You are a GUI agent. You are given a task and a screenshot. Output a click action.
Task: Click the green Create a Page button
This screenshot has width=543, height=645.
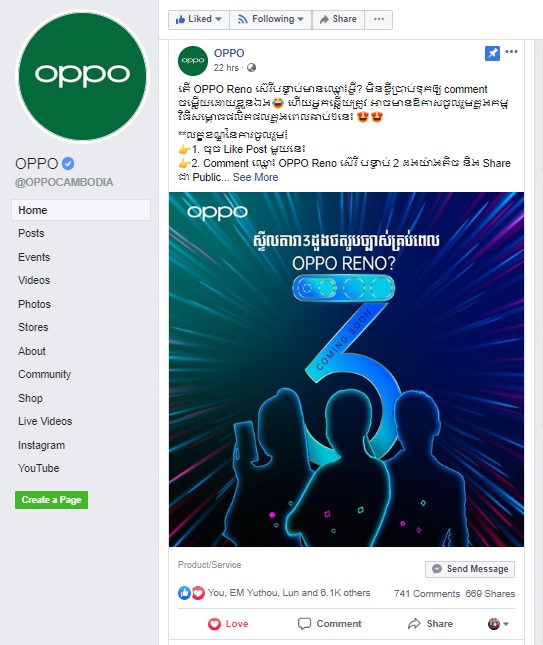click(x=51, y=500)
